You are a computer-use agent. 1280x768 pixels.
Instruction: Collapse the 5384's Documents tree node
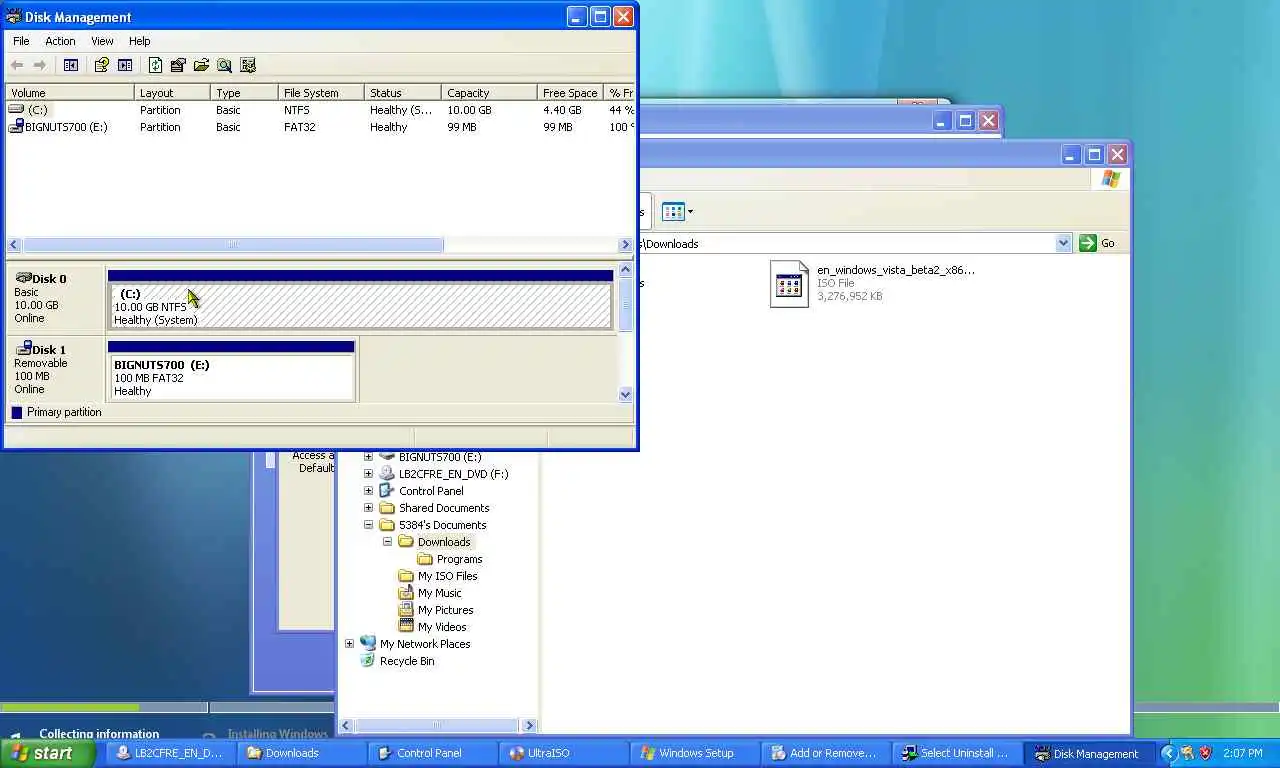368,525
